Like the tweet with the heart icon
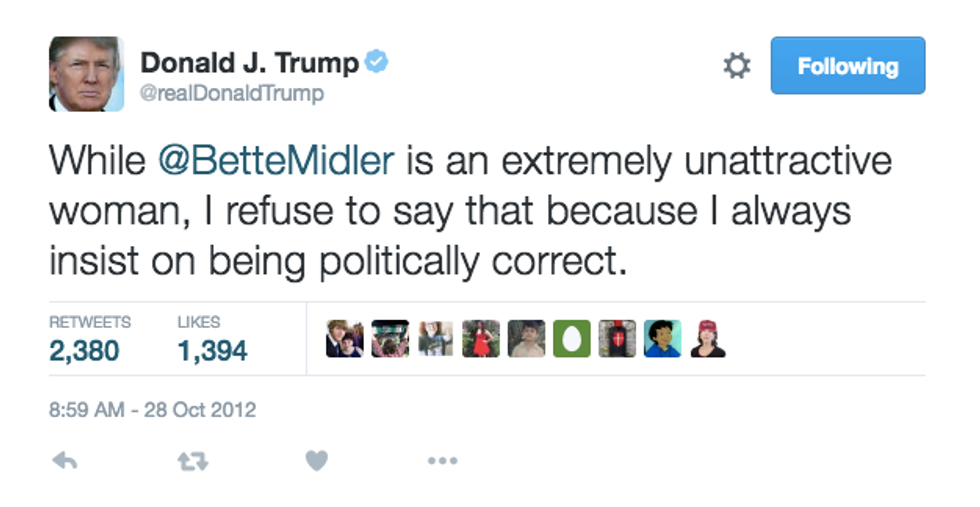Viewport: 980px width, 507px height. tap(316, 461)
